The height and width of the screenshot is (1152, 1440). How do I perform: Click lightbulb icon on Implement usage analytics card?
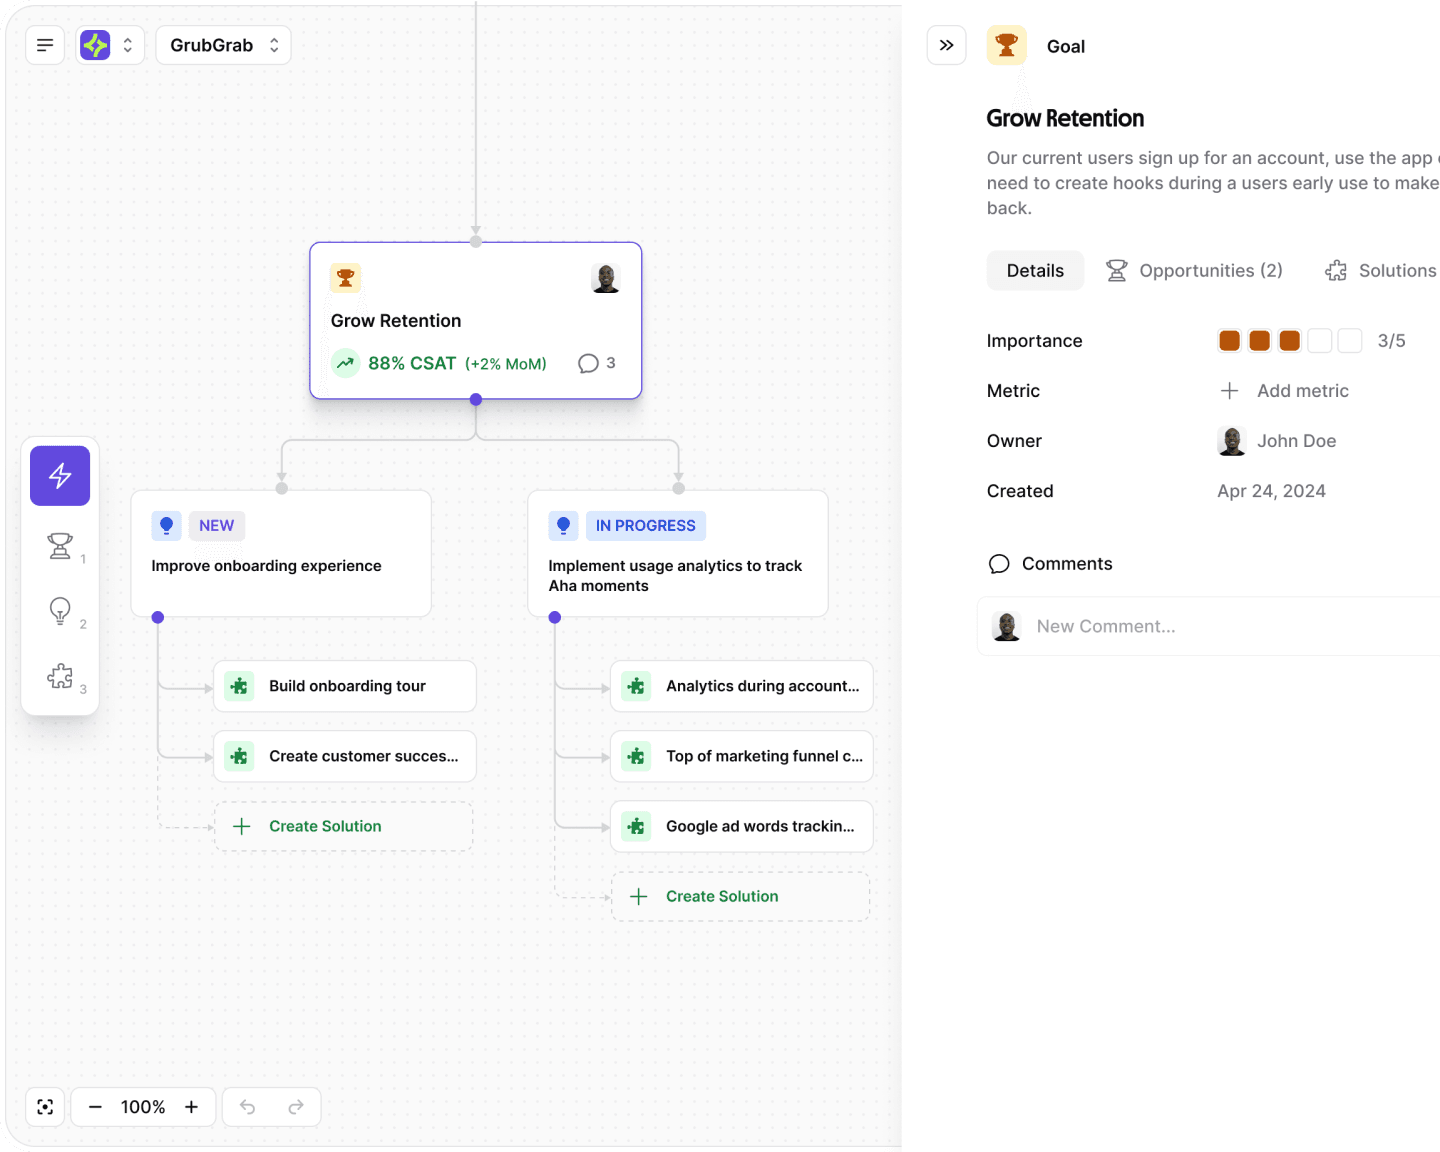pyautogui.click(x=563, y=525)
